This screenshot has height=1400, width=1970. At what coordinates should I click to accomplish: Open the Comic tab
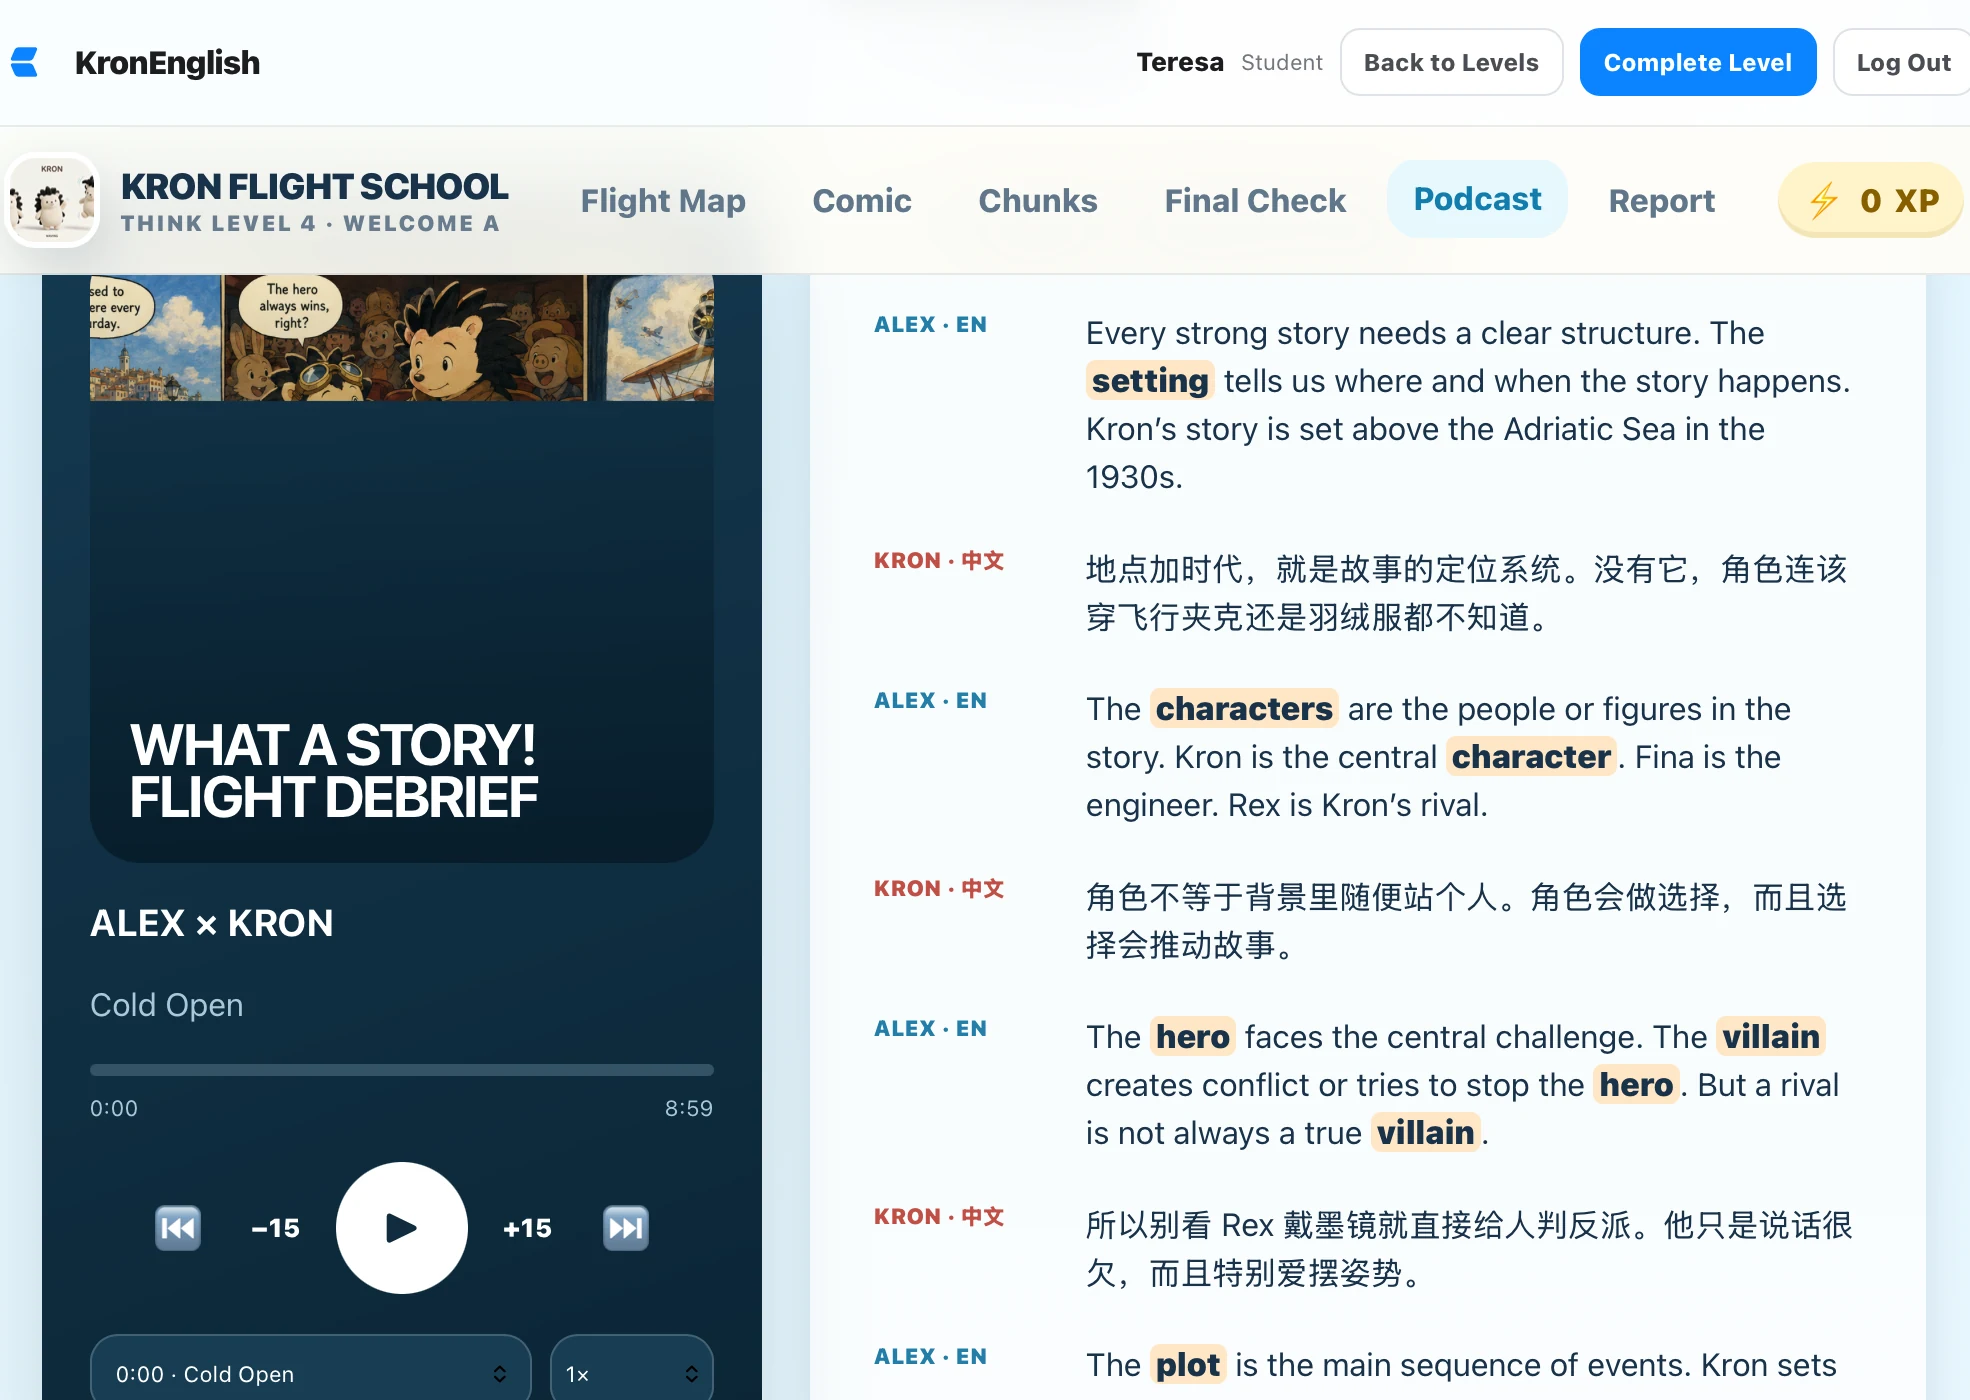(x=862, y=200)
